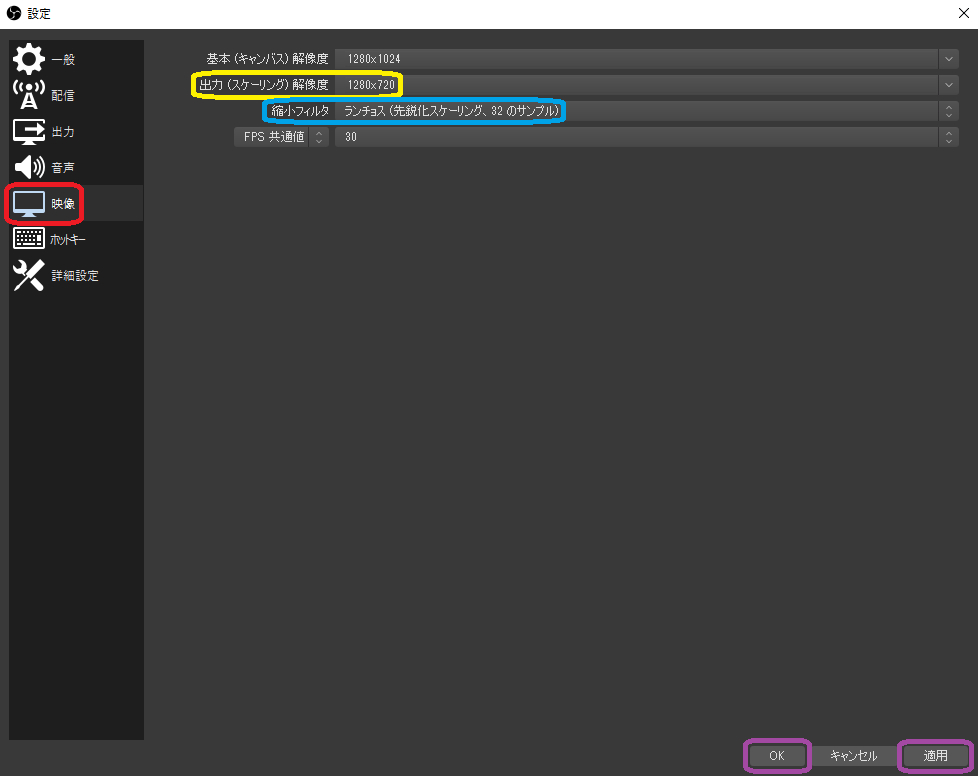Click the General gear icon in sidebar
Screen dimensions: 978x776
point(28,59)
